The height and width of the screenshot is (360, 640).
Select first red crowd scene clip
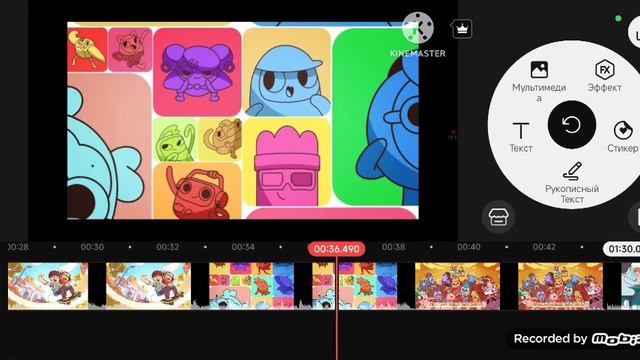coord(458,286)
